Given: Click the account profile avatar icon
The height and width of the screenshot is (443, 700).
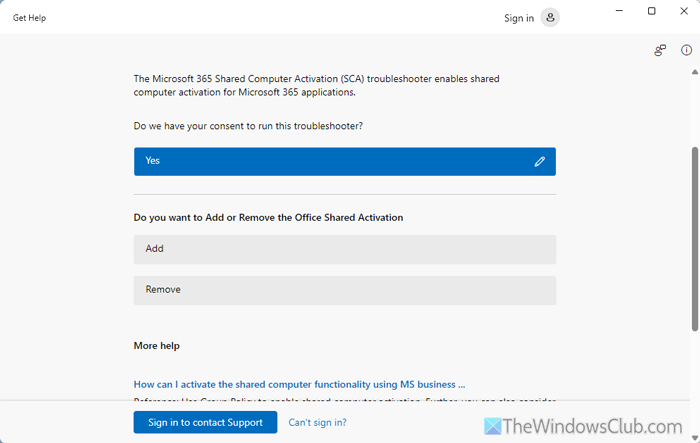Looking at the screenshot, I should [550, 17].
